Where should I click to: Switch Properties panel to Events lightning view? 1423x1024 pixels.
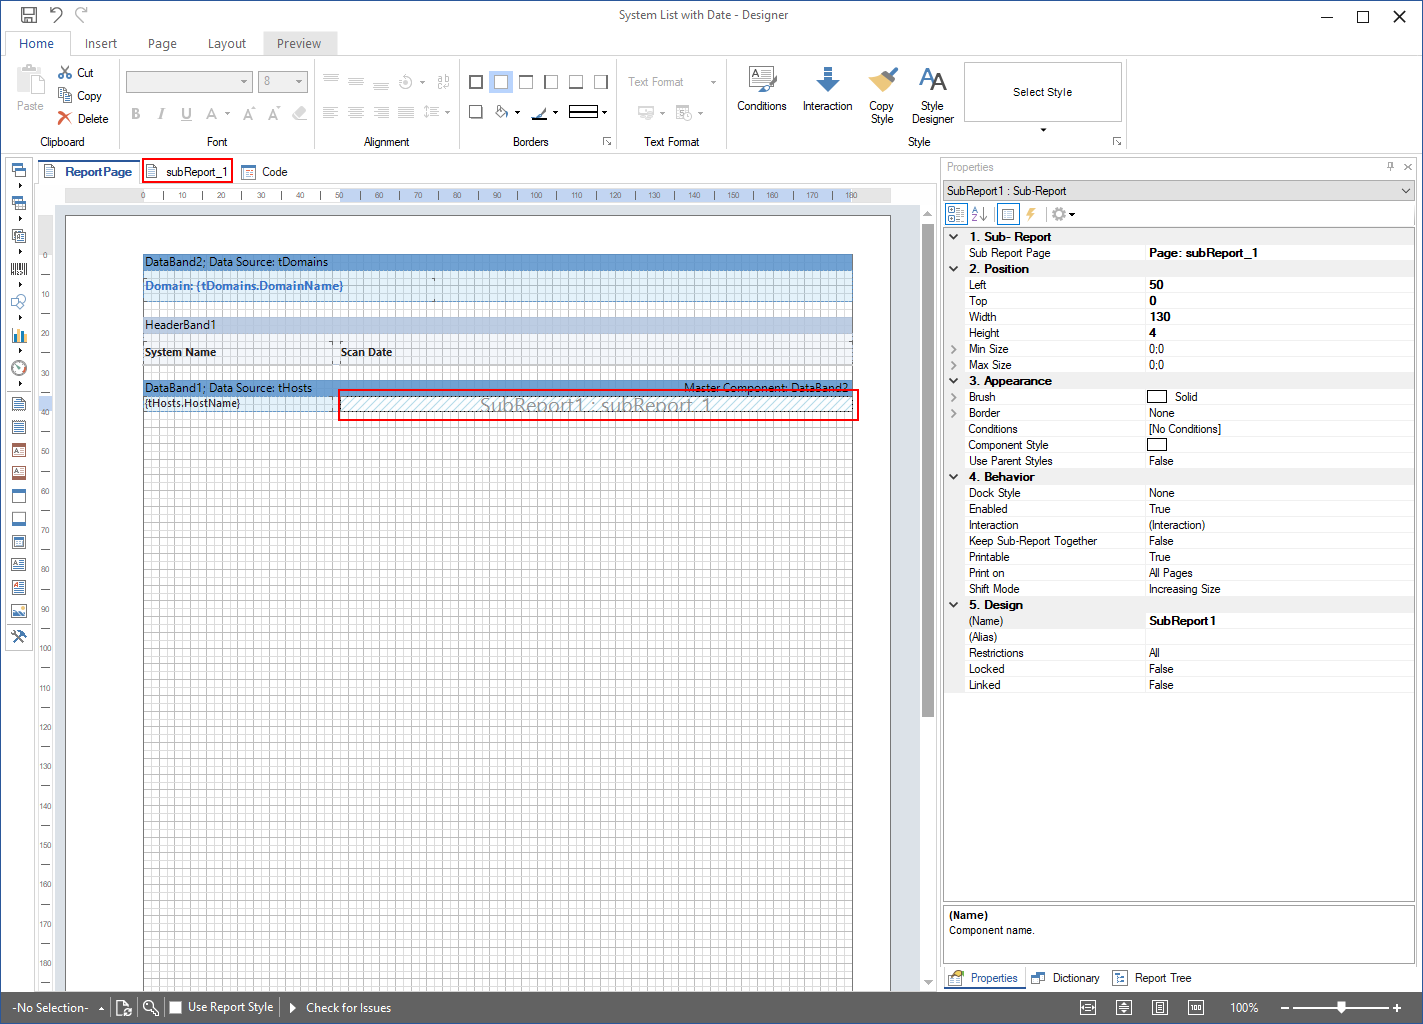(x=1031, y=213)
